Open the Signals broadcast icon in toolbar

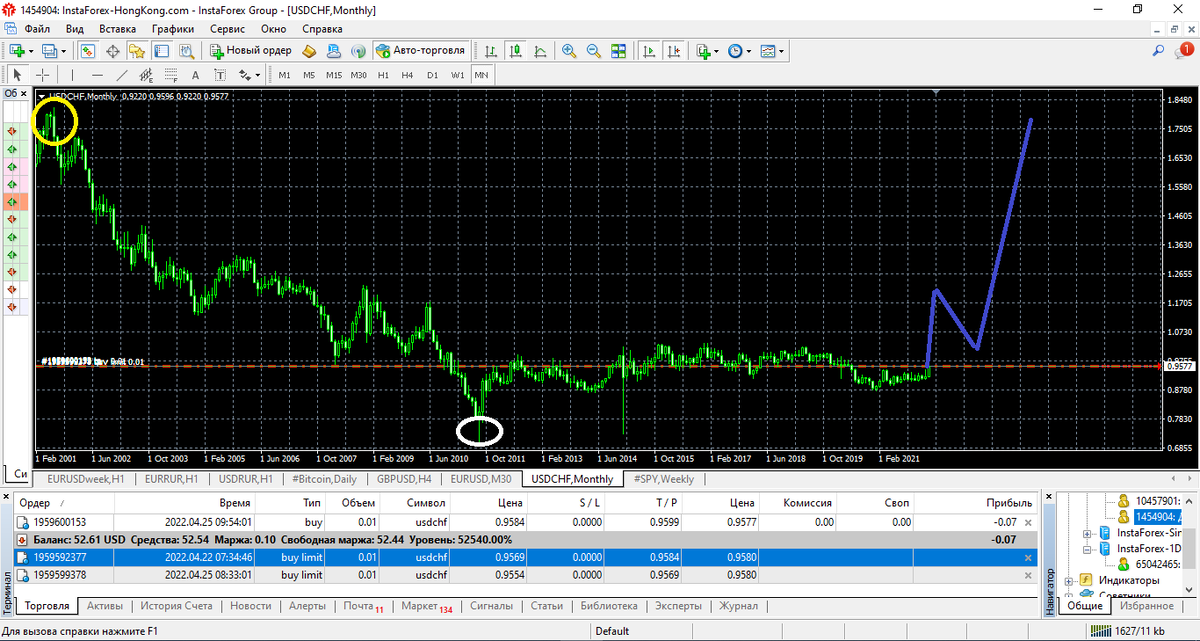[358, 50]
